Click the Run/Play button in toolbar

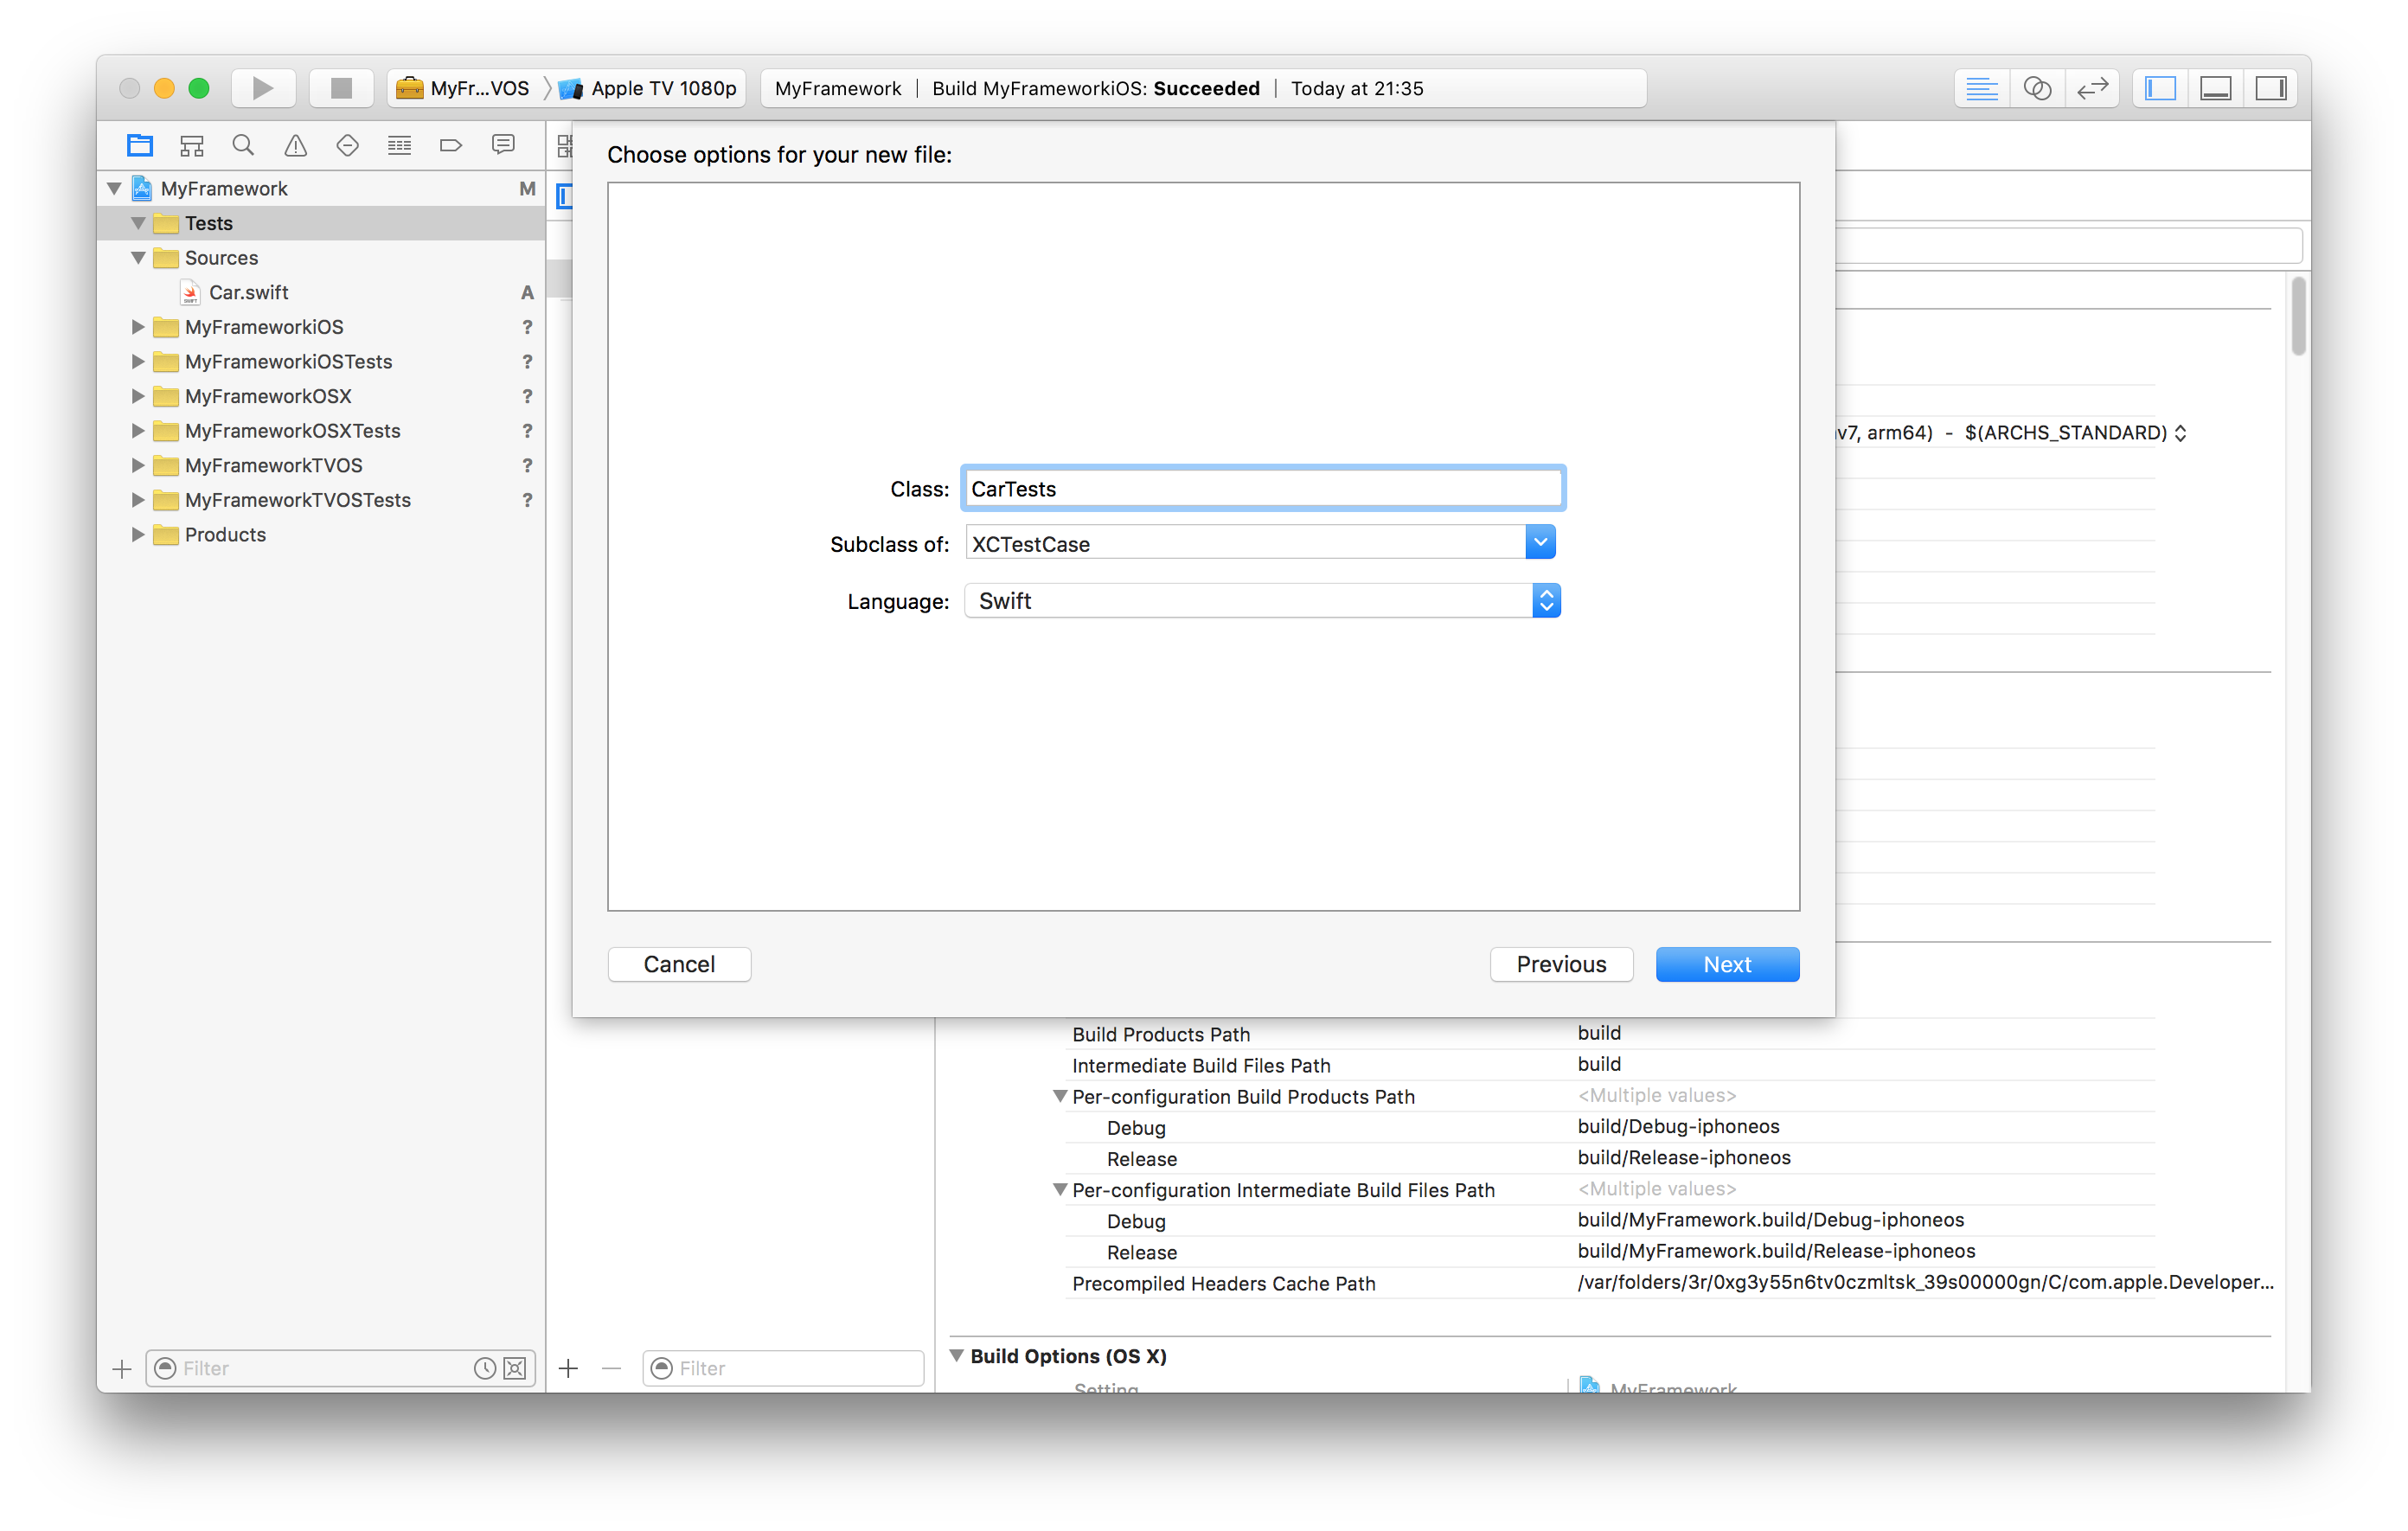[259, 87]
